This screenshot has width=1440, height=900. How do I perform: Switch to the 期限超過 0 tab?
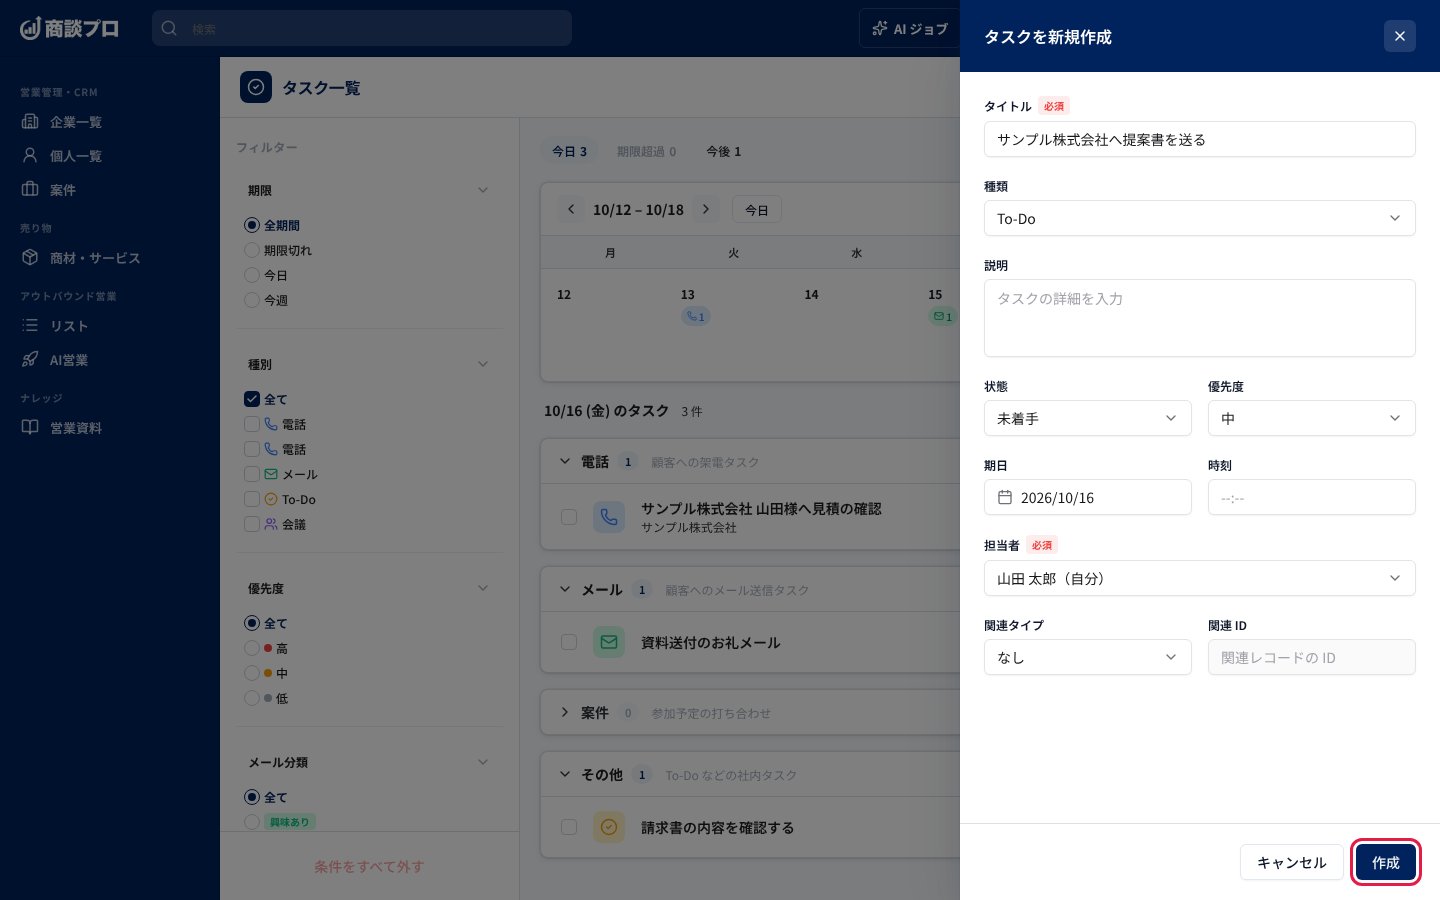click(x=647, y=151)
